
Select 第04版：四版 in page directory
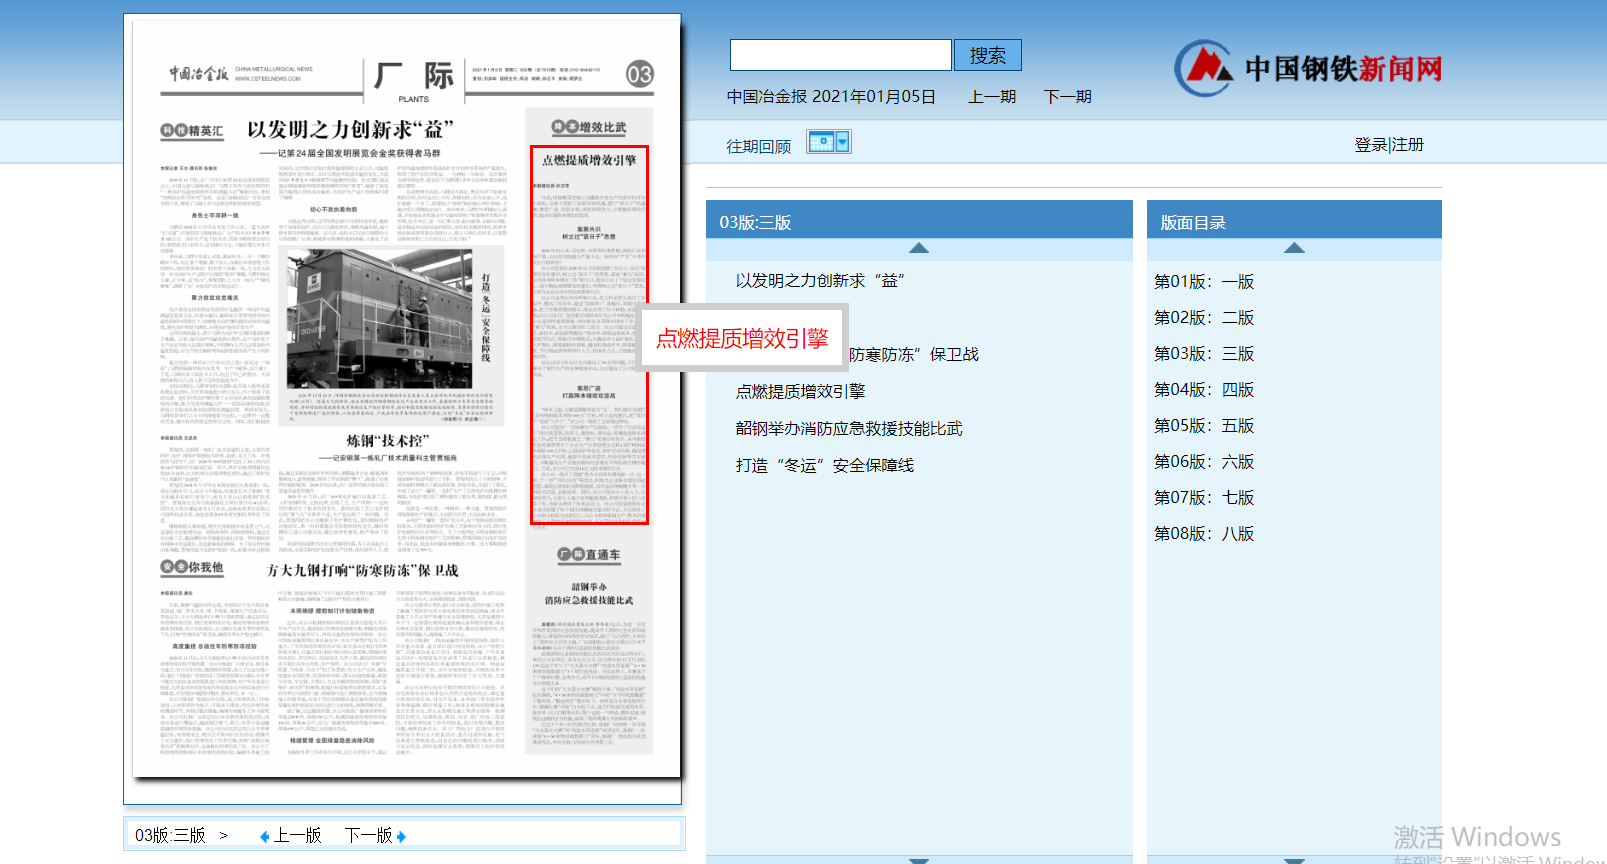(1204, 390)
